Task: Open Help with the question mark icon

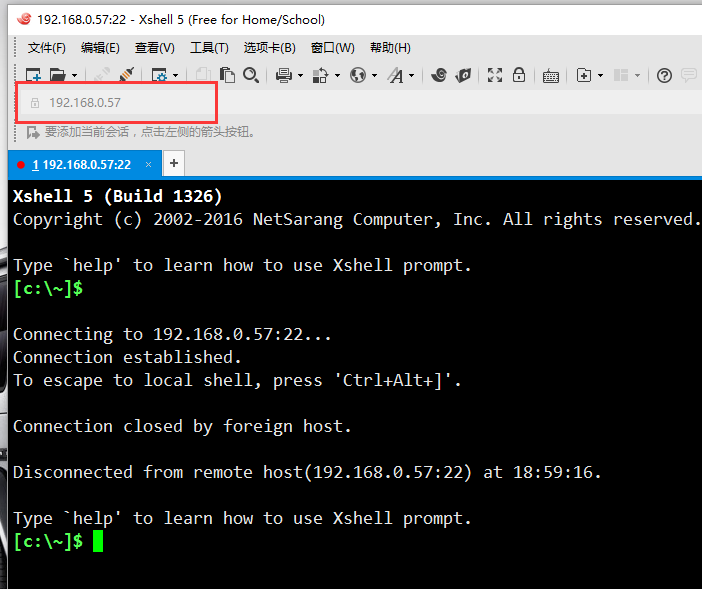Action: coord(664,75)
